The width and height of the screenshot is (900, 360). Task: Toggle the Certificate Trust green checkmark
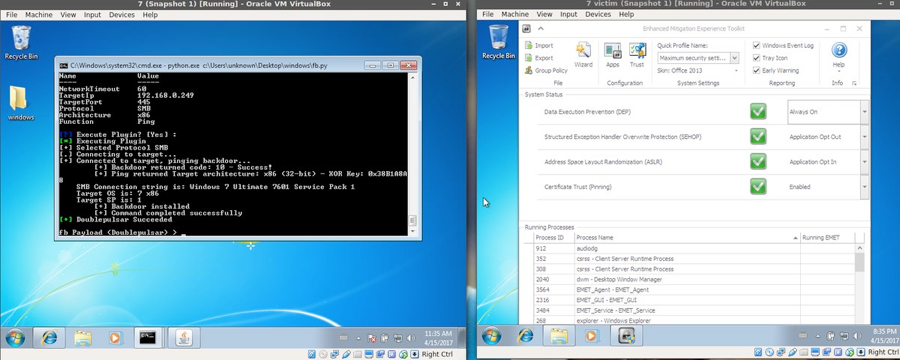click(758, 187)
